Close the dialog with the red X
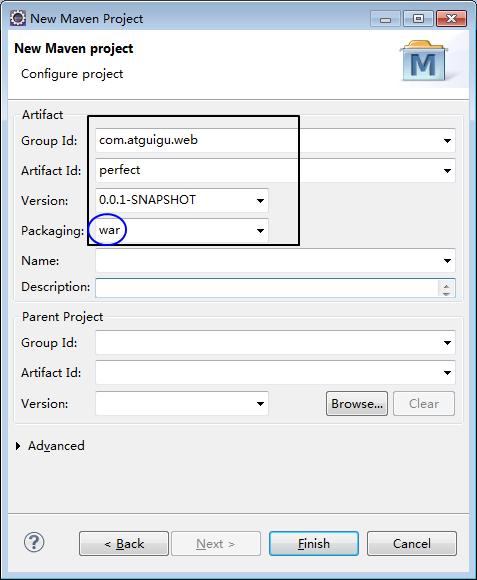Image resolution: width=477 pixels, height=580 pixels. 451,18
